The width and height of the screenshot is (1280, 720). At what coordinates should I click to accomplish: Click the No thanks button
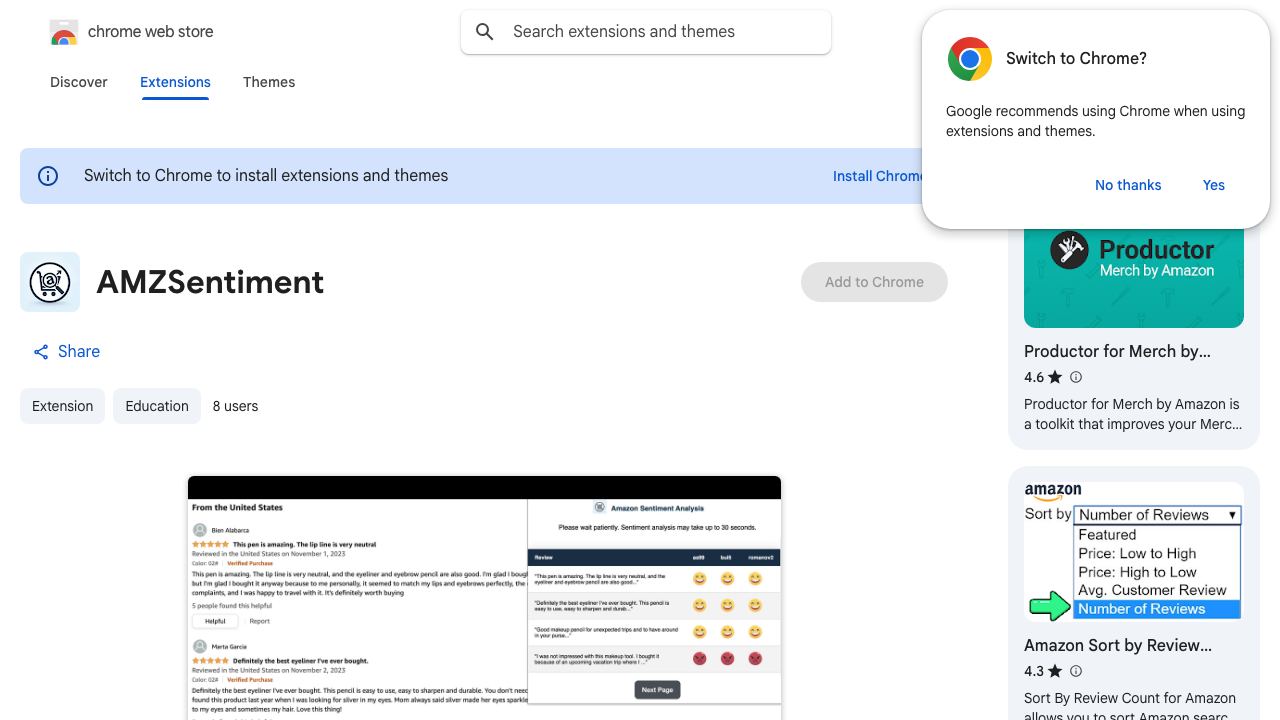click(1128, 185)
